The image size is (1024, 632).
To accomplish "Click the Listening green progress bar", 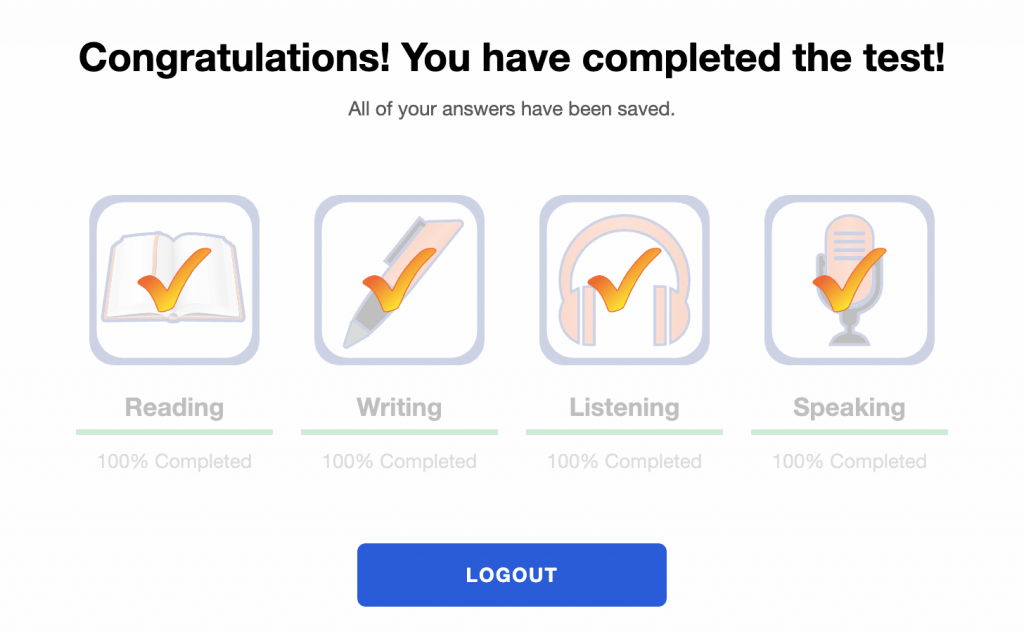I will point(624,432).
